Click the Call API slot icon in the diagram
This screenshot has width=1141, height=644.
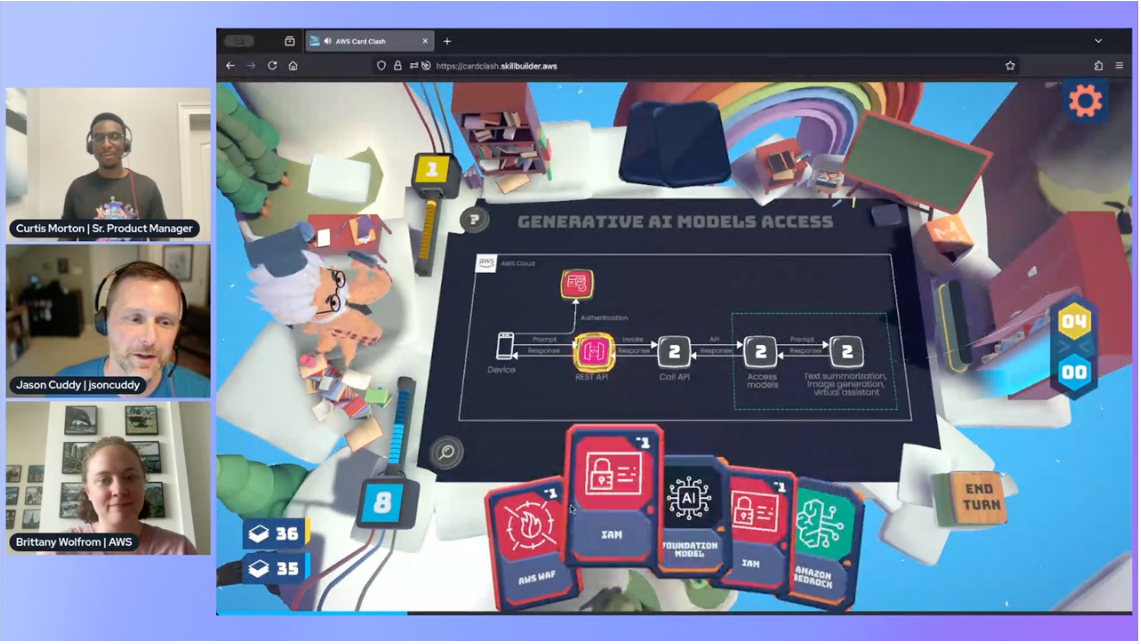(x=676, y=351)
